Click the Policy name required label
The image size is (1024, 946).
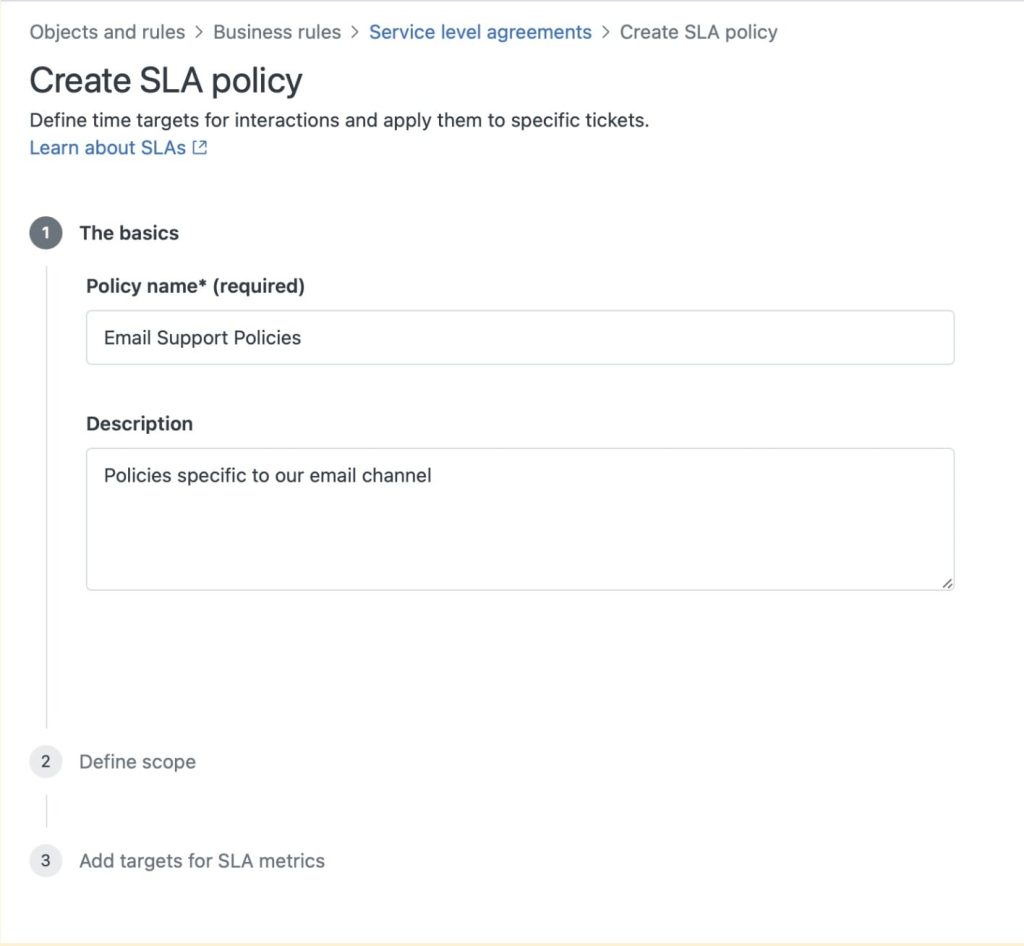195,286
